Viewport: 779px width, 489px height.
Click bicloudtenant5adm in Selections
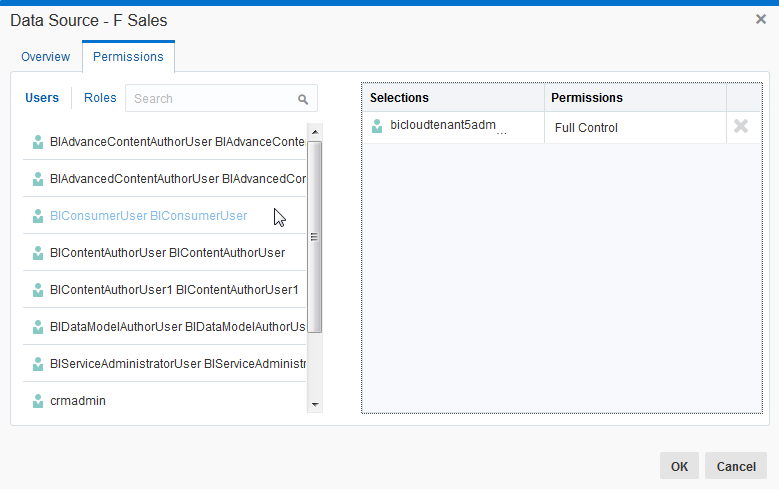[x=443, y=125]
